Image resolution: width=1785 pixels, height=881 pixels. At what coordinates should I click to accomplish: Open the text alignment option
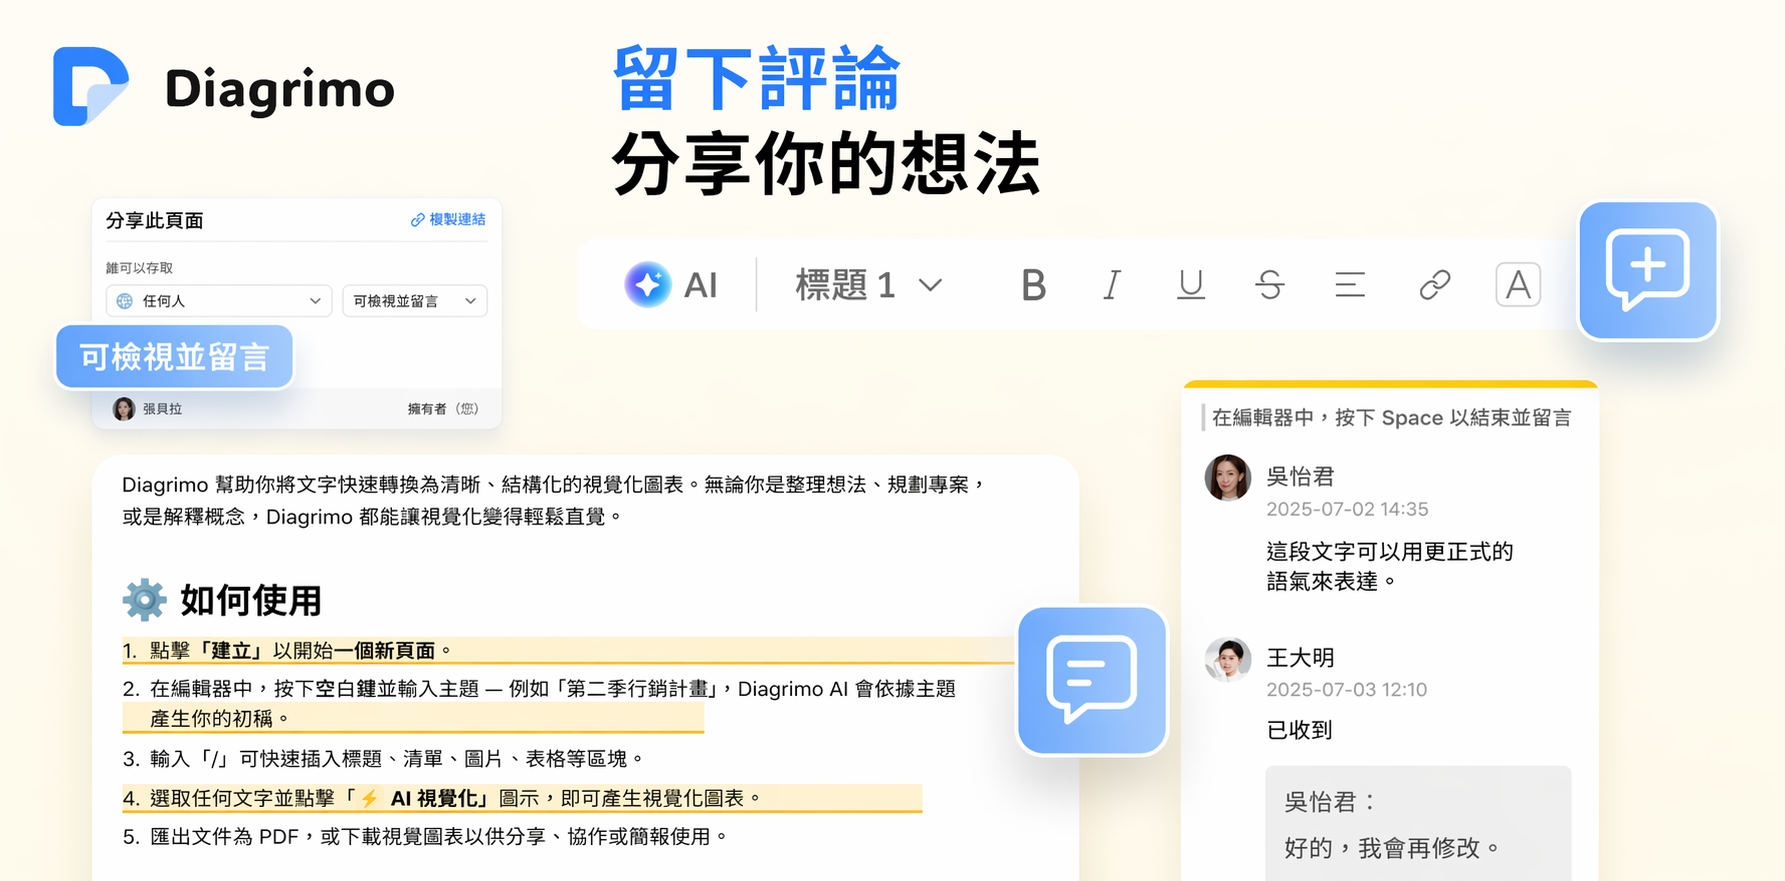(1349, 285)
